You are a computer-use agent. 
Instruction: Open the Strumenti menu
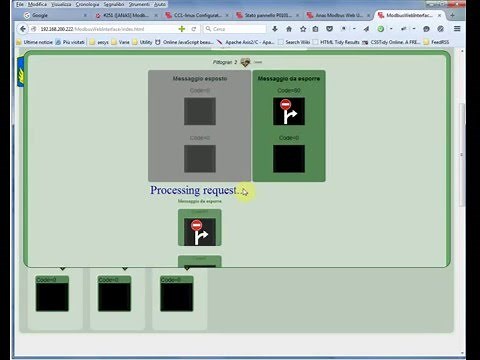pos(139,4)
